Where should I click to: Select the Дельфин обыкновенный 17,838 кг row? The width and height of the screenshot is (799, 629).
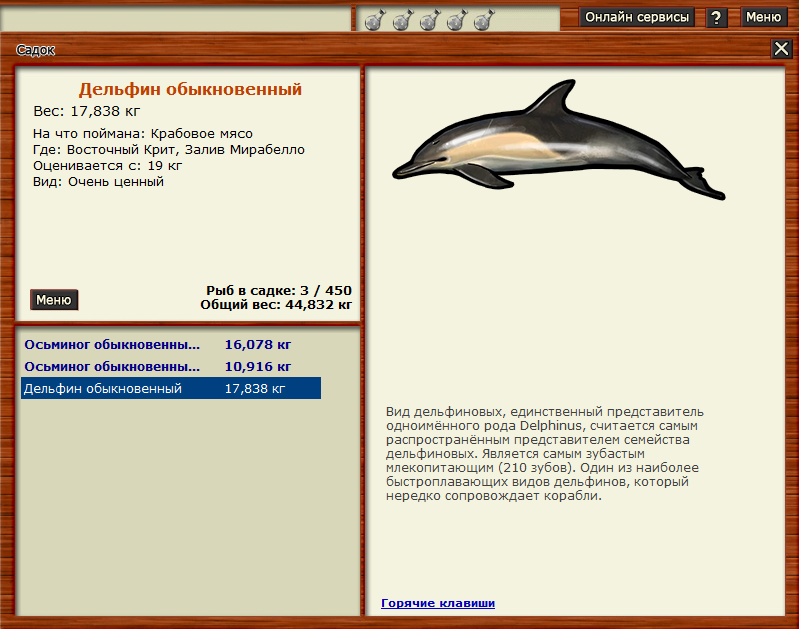[x=171, y=388]
